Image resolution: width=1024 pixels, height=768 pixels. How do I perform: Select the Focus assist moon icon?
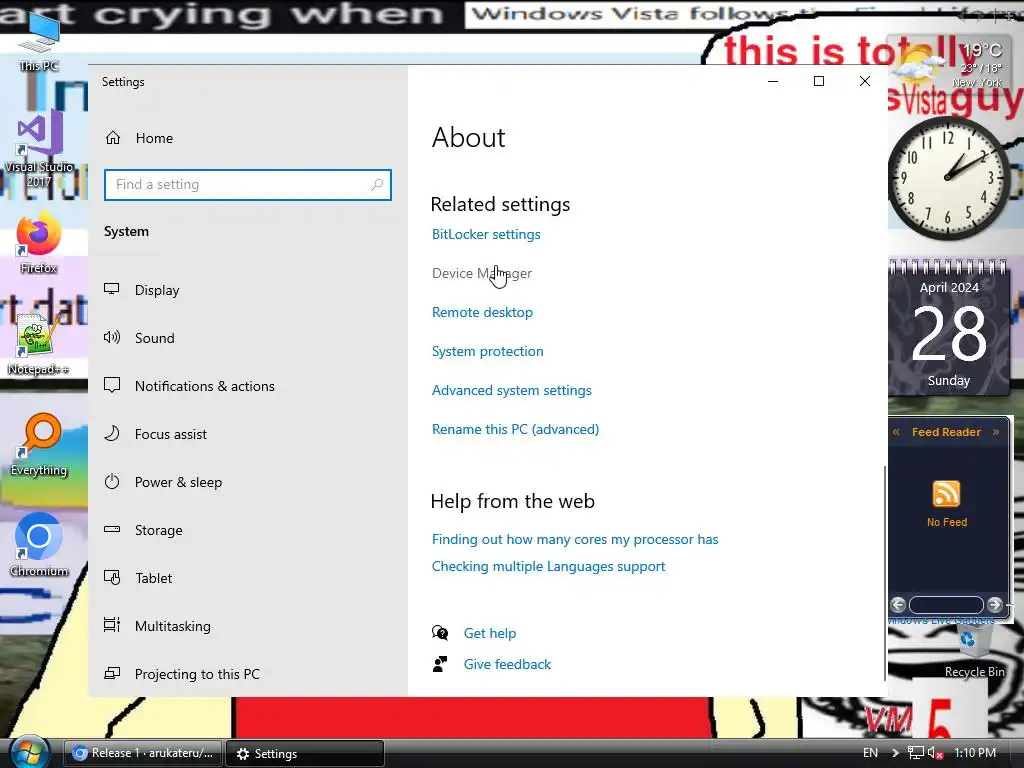point(112,434)
